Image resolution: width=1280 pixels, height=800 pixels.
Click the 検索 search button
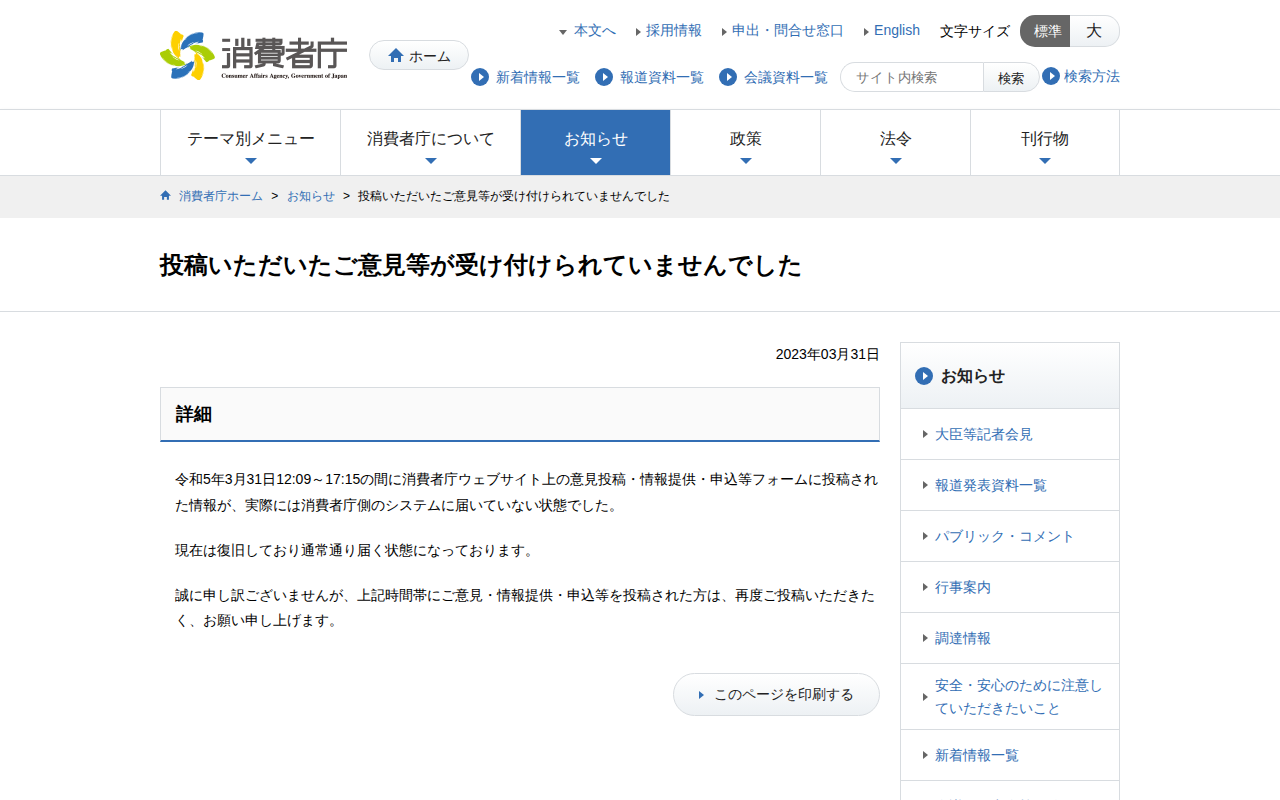[x=1011, y=77]
